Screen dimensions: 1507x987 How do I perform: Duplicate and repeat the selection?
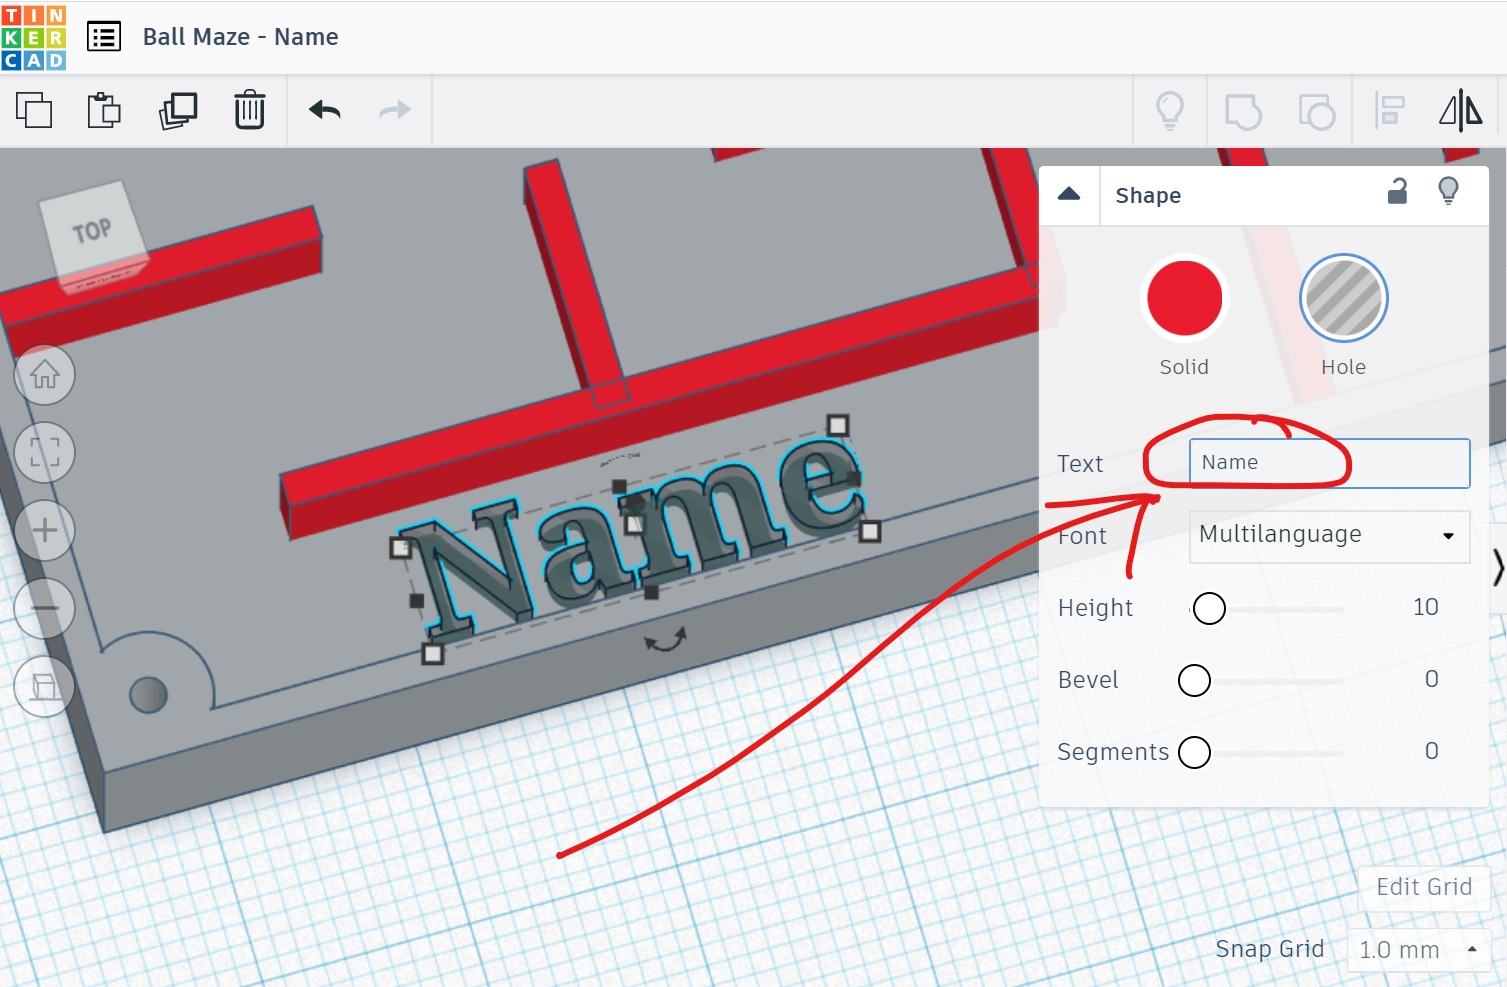tap(178, 110)
